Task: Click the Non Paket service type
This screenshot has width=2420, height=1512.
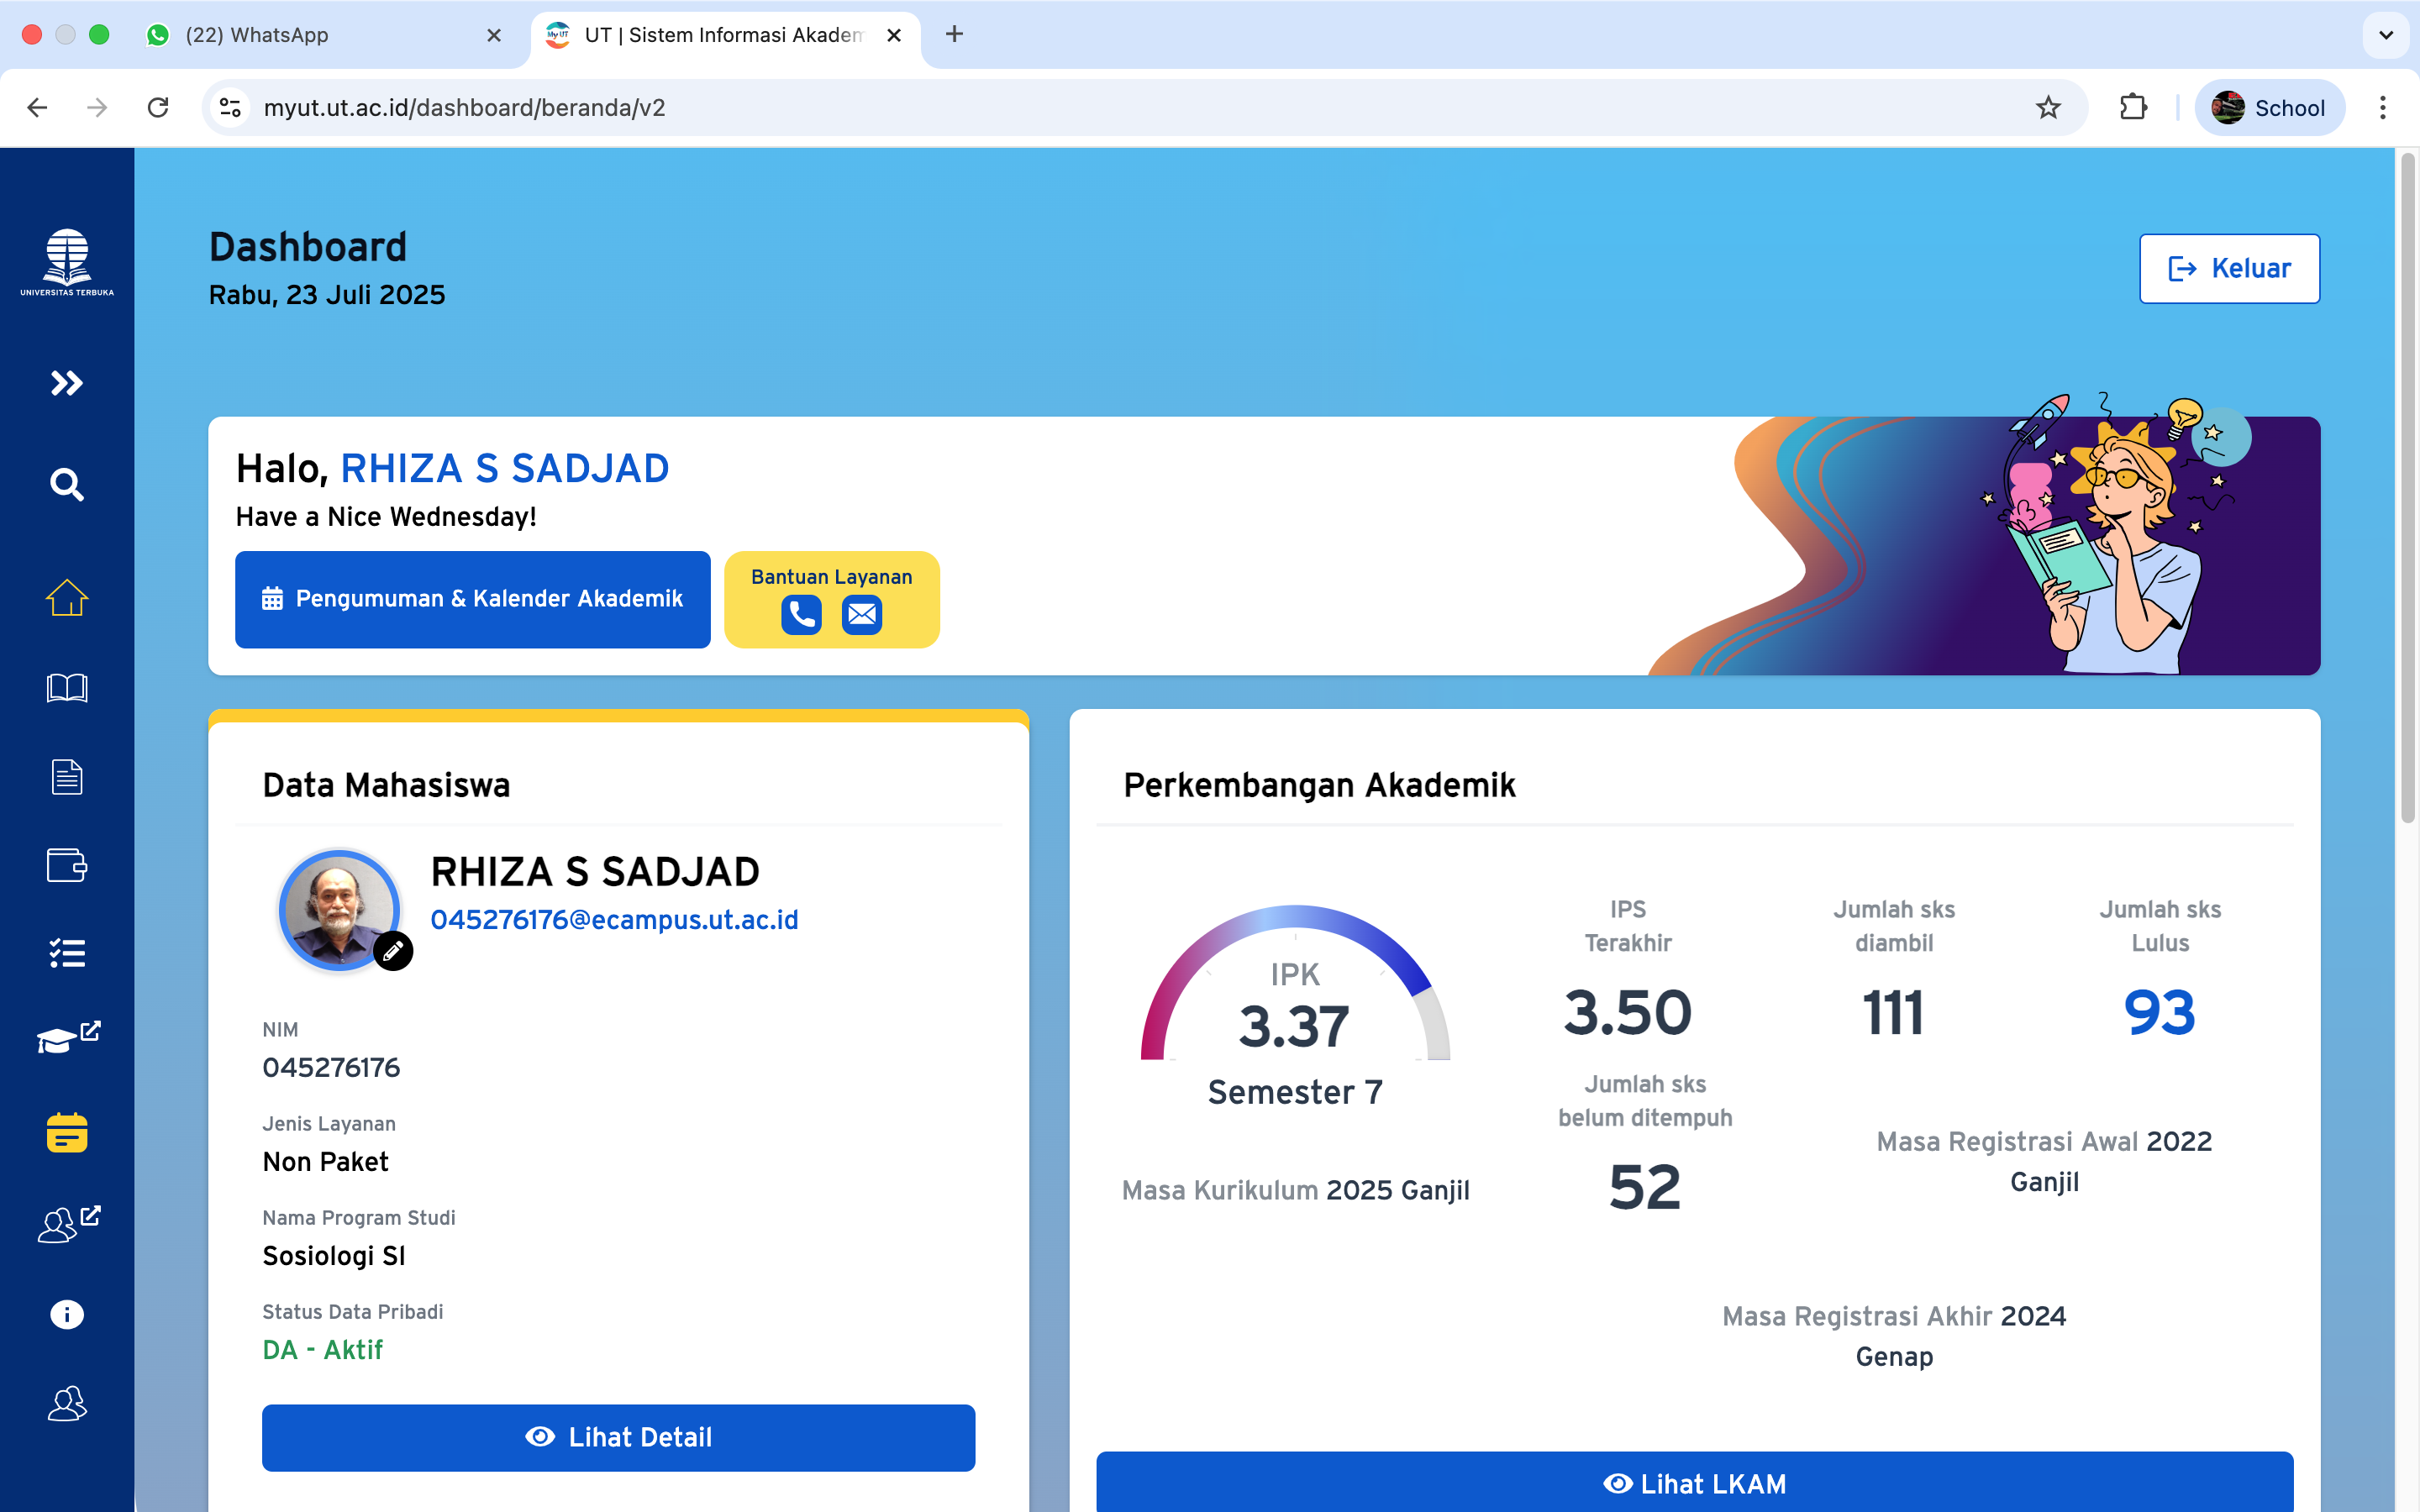Action: tap(325, 1162)
